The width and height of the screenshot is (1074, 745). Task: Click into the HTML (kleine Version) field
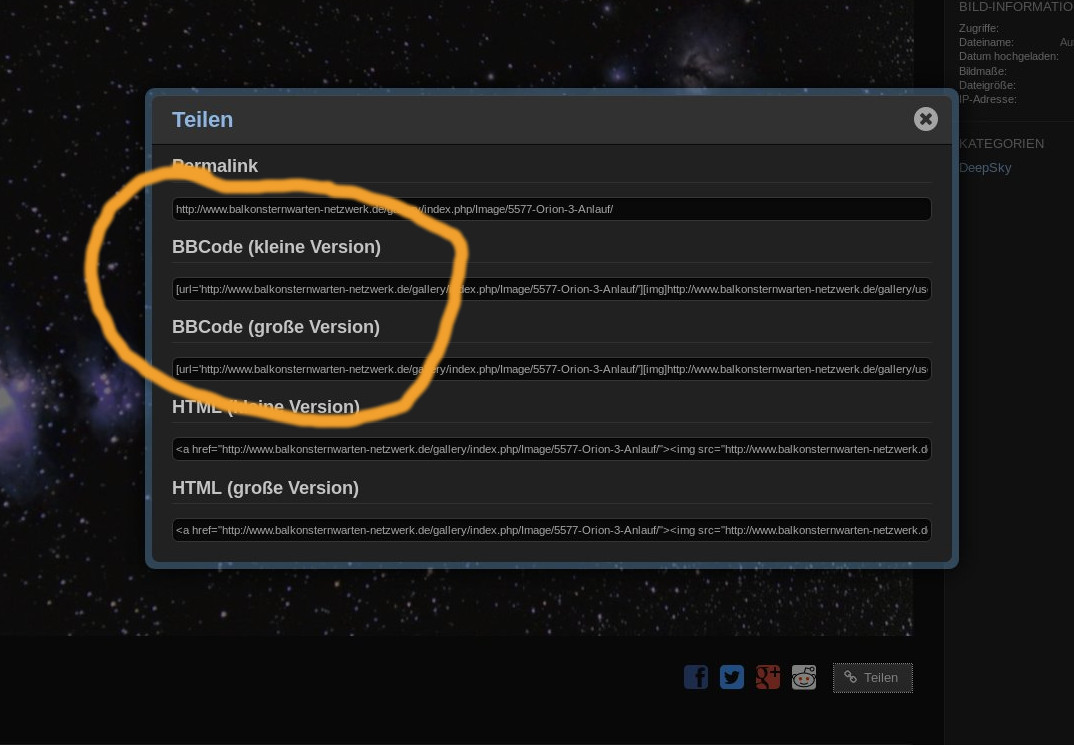(551, 448)
